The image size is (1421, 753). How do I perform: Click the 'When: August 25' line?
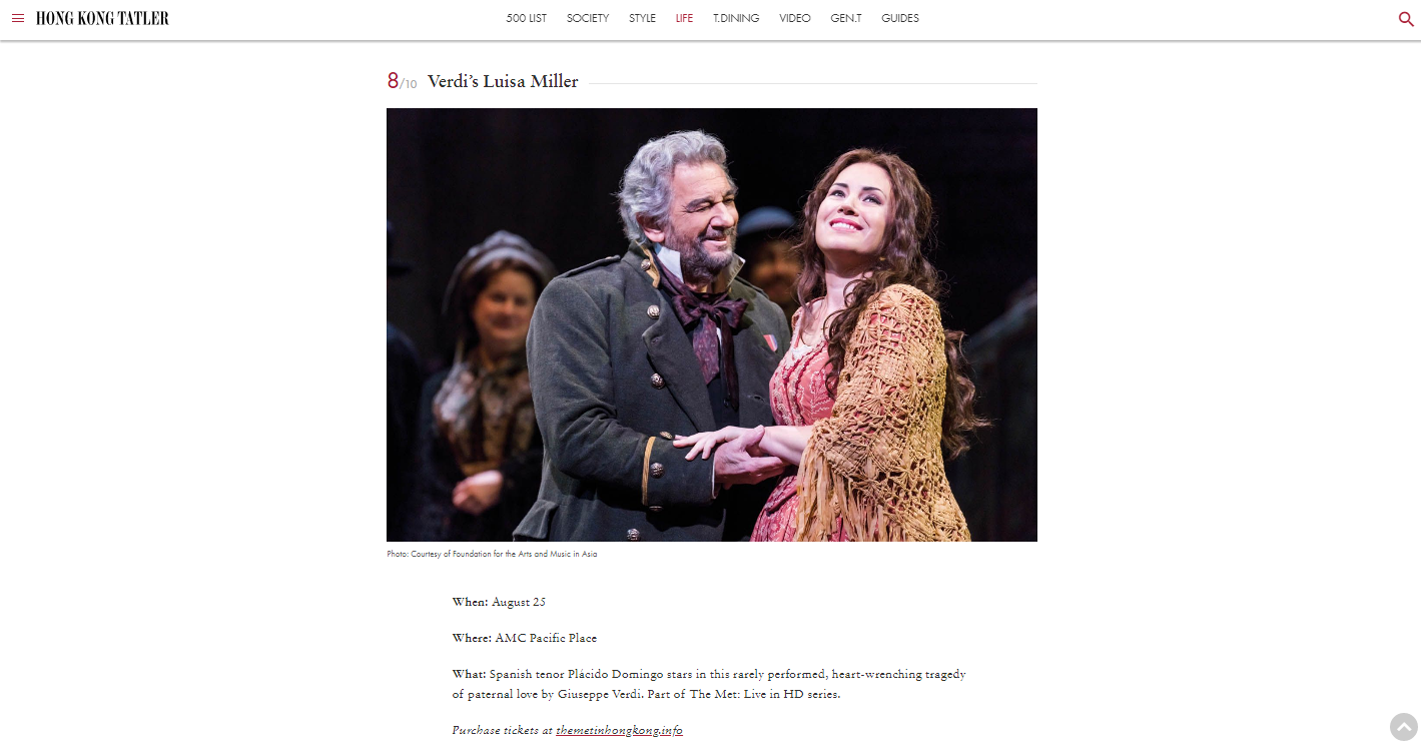point(499,602)
